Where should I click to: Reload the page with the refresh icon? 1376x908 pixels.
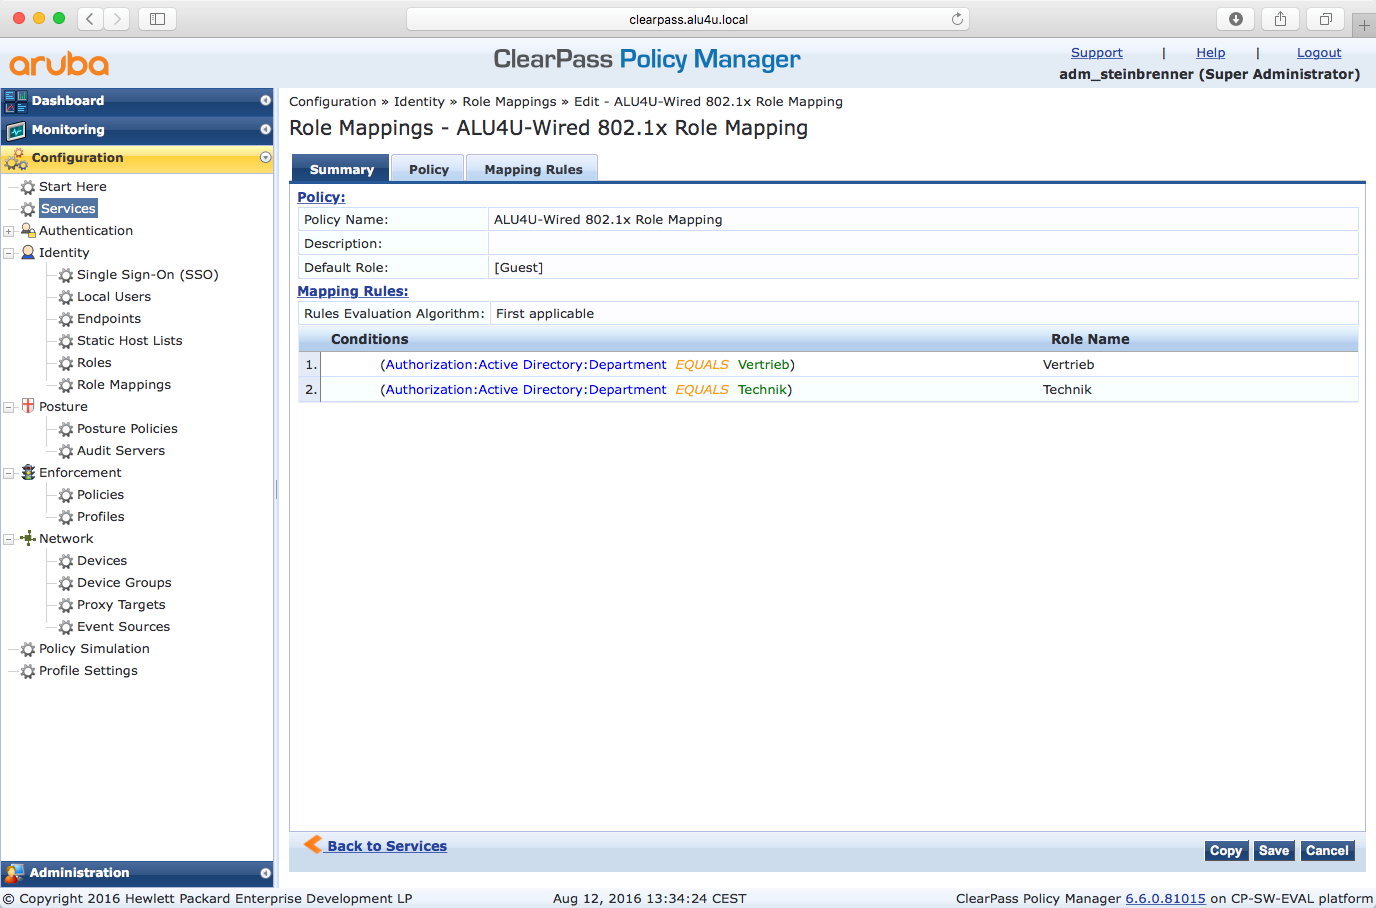(957, 19)
